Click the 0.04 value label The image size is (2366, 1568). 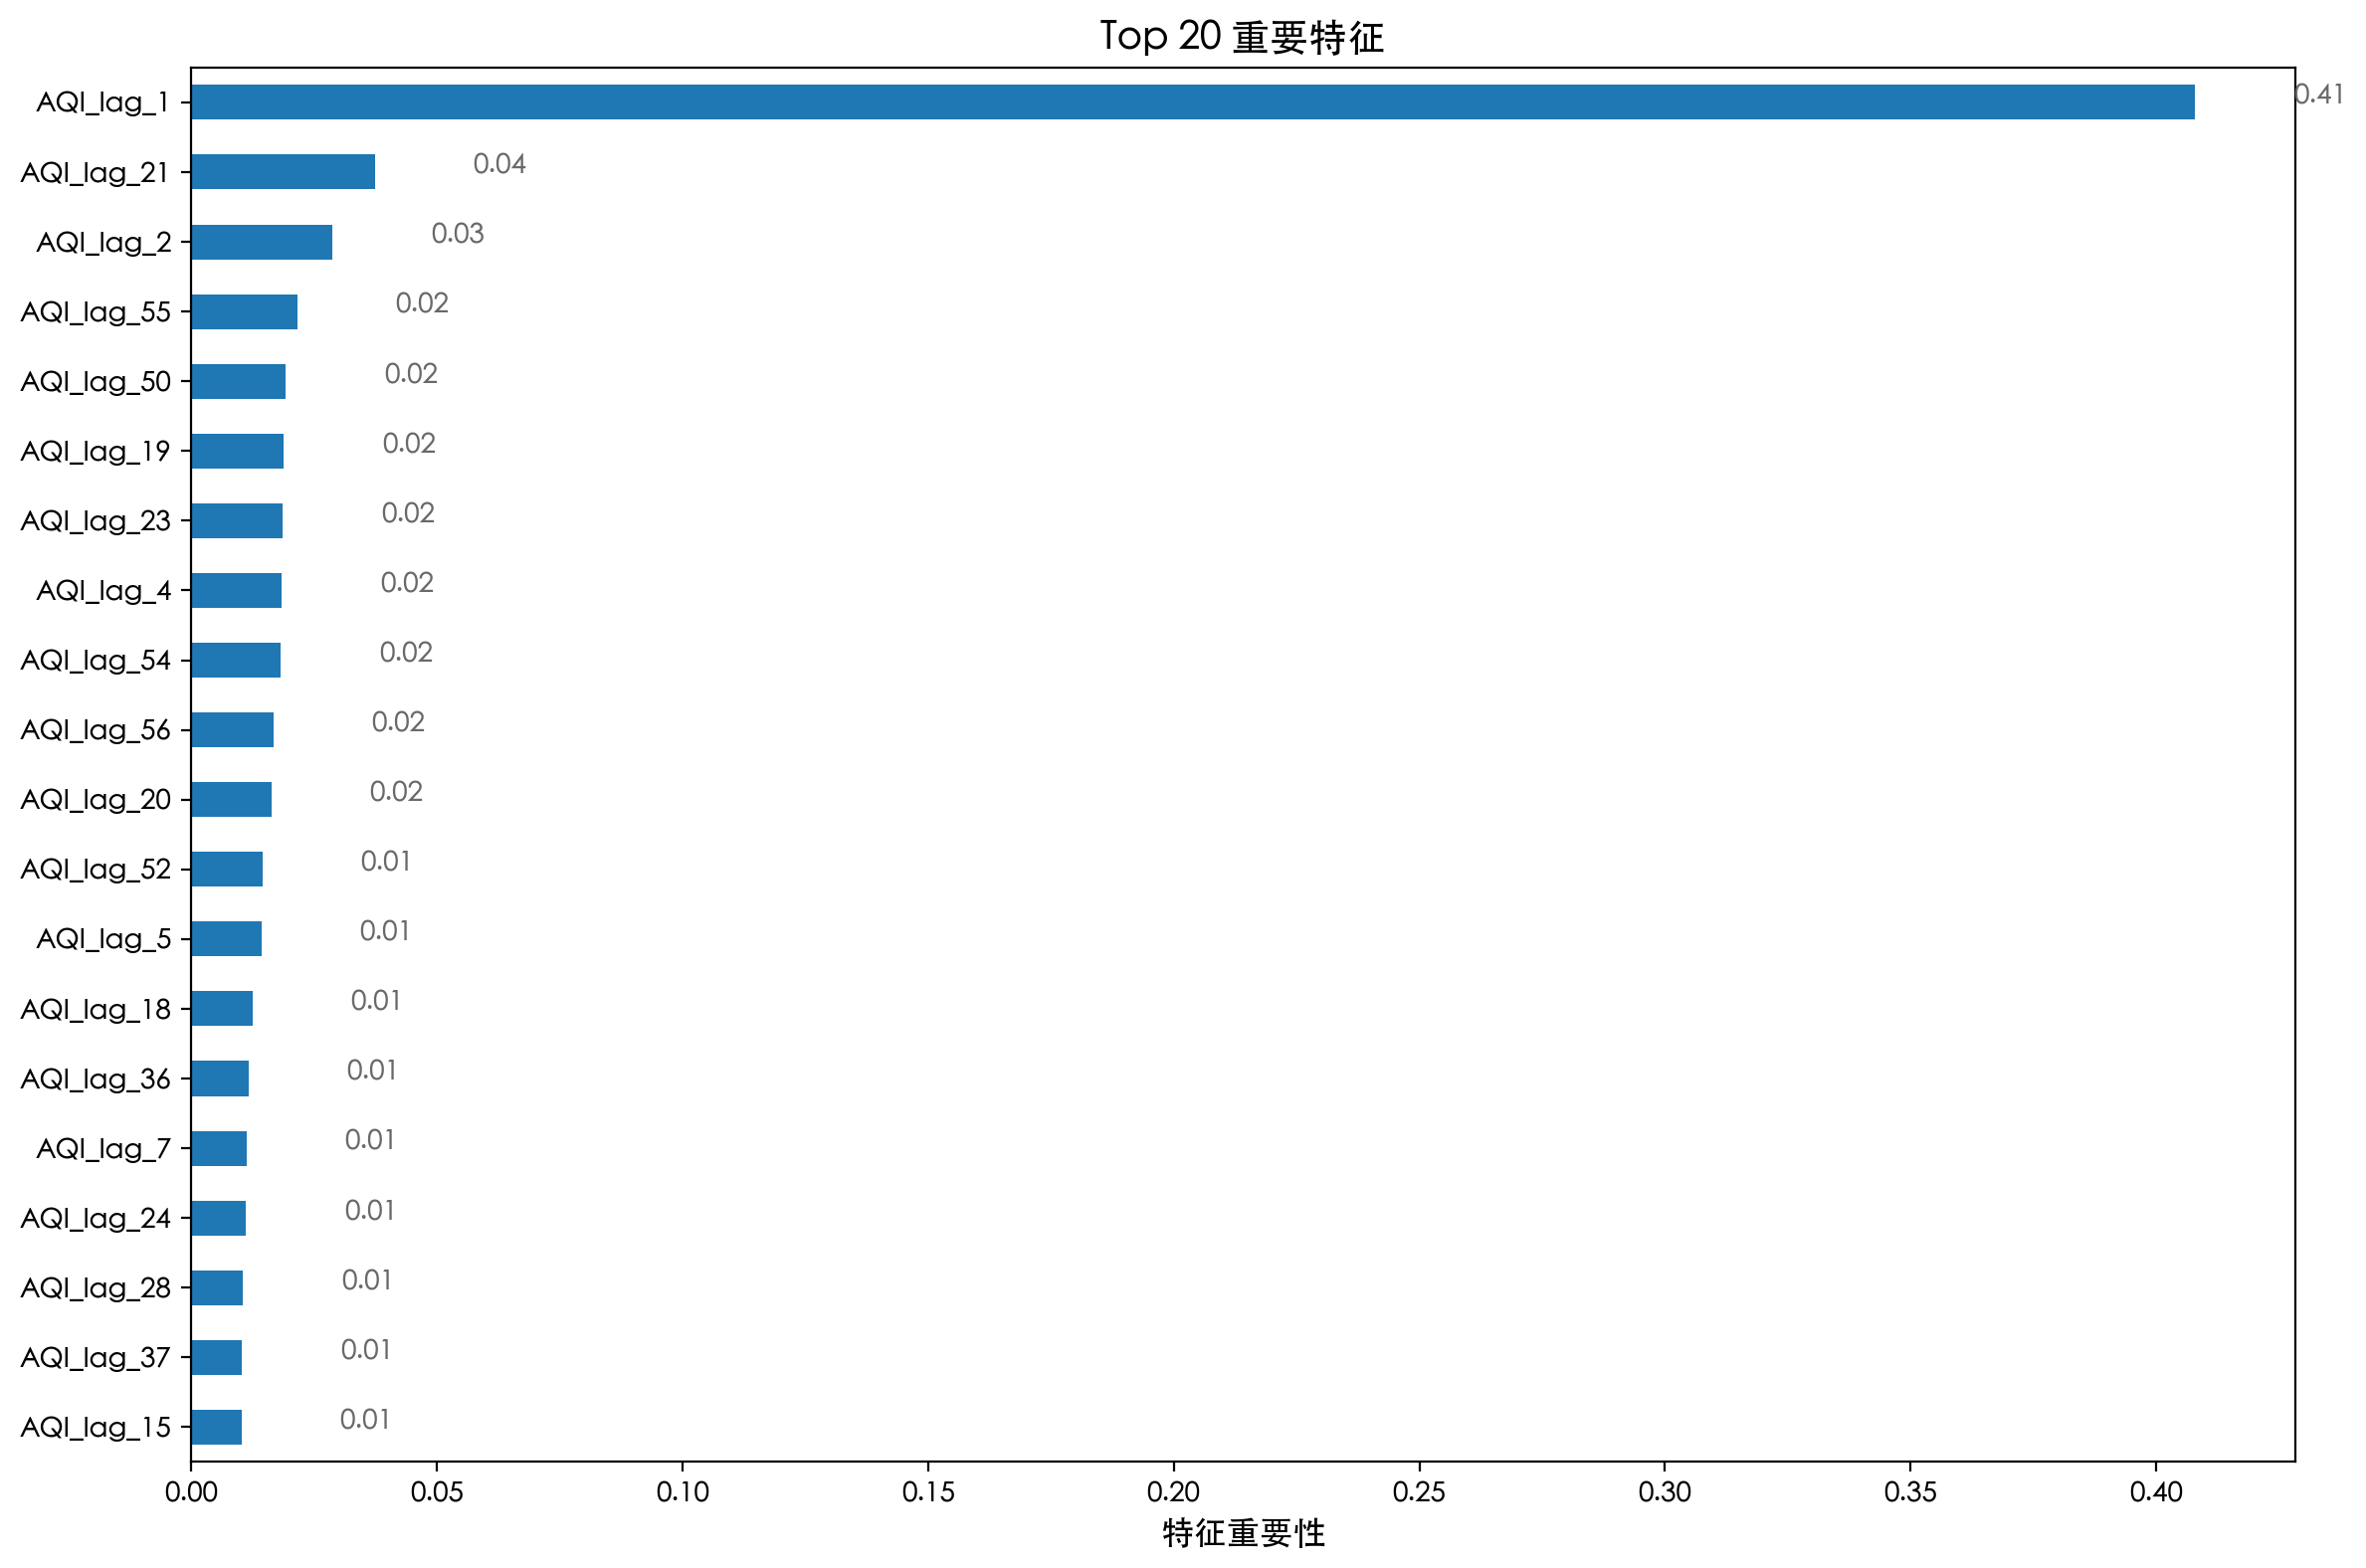pyautogui.click(x=499, y=164)
